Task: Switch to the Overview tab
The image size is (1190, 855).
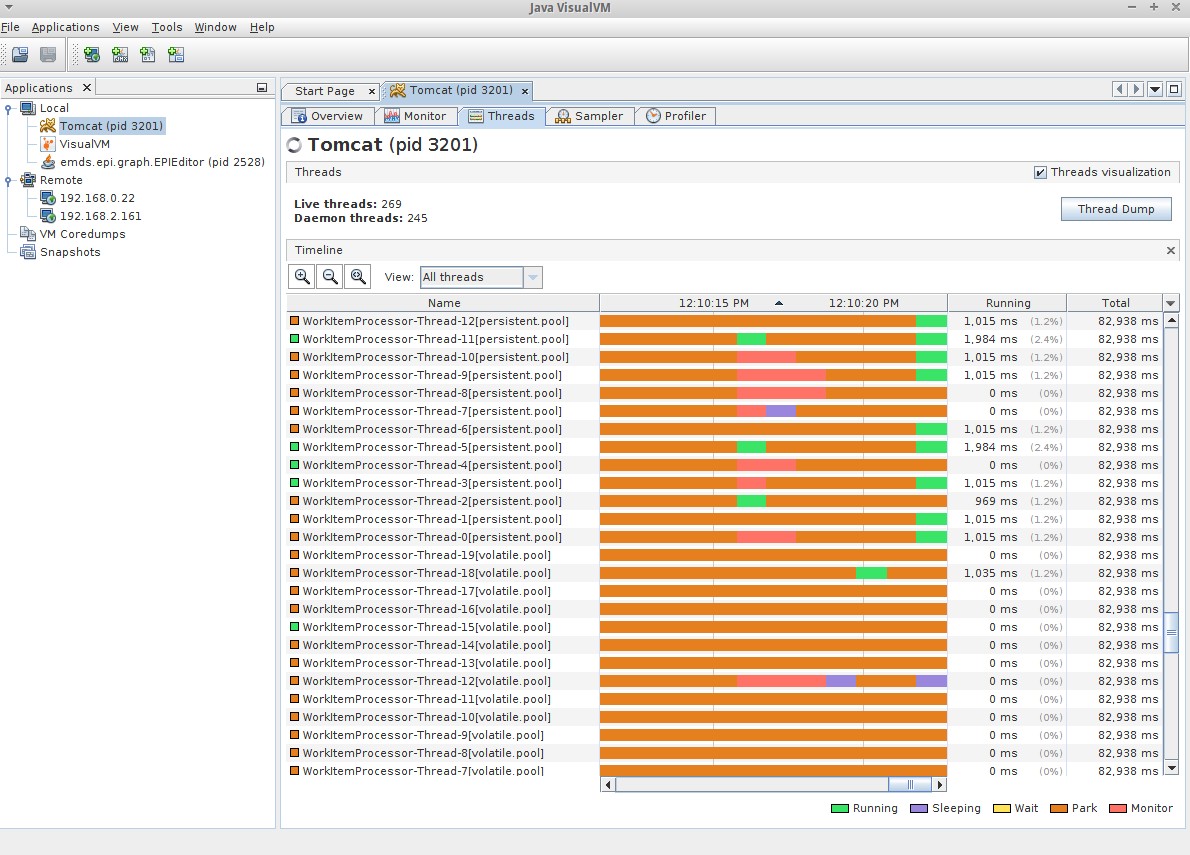Action: (x=328, y=116)
